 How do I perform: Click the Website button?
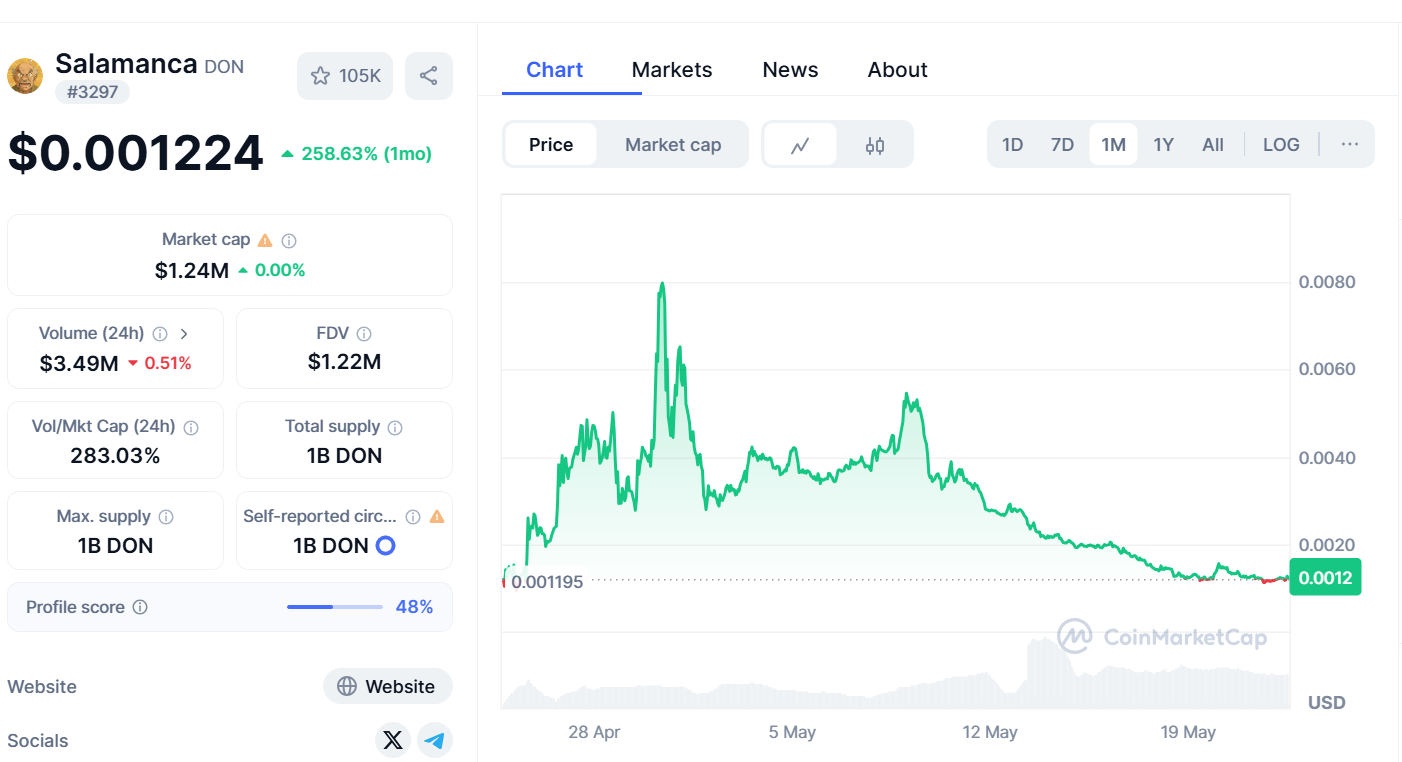[x=388, y=687]
